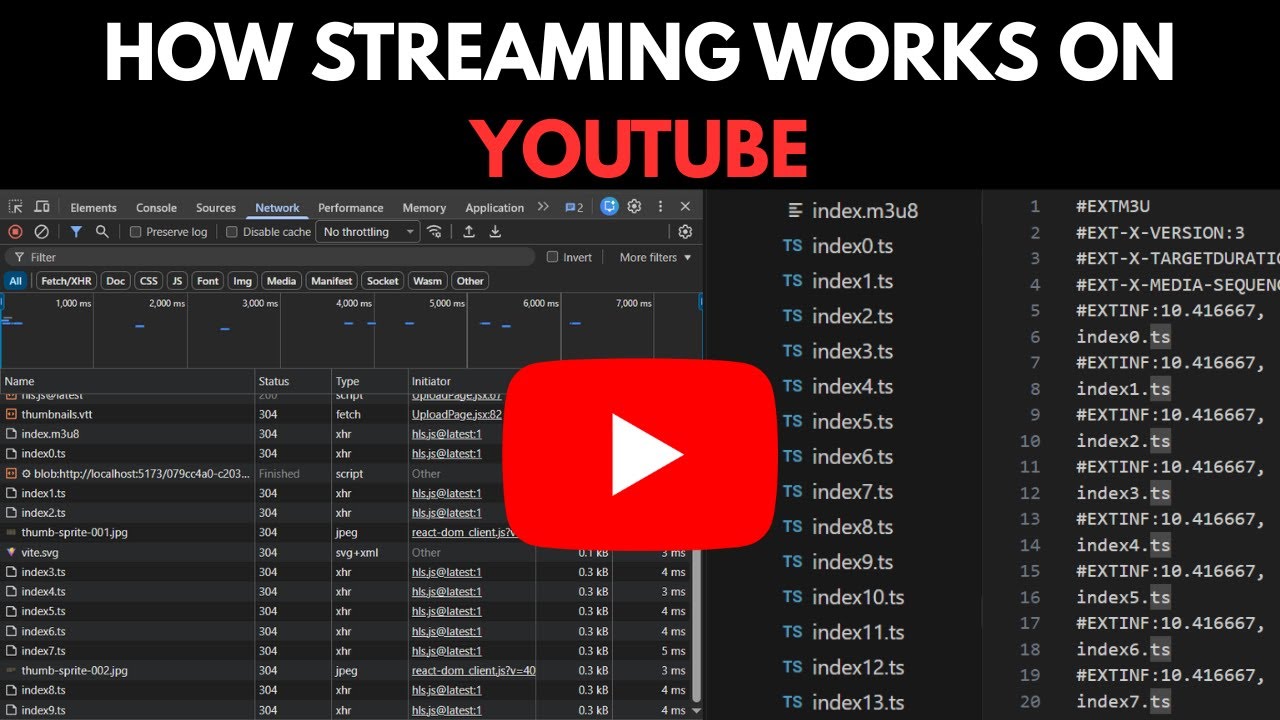Filter requests by Img type
This screenshot has width=1280, height=720.
pyautogui.click(x=242, y=281)
